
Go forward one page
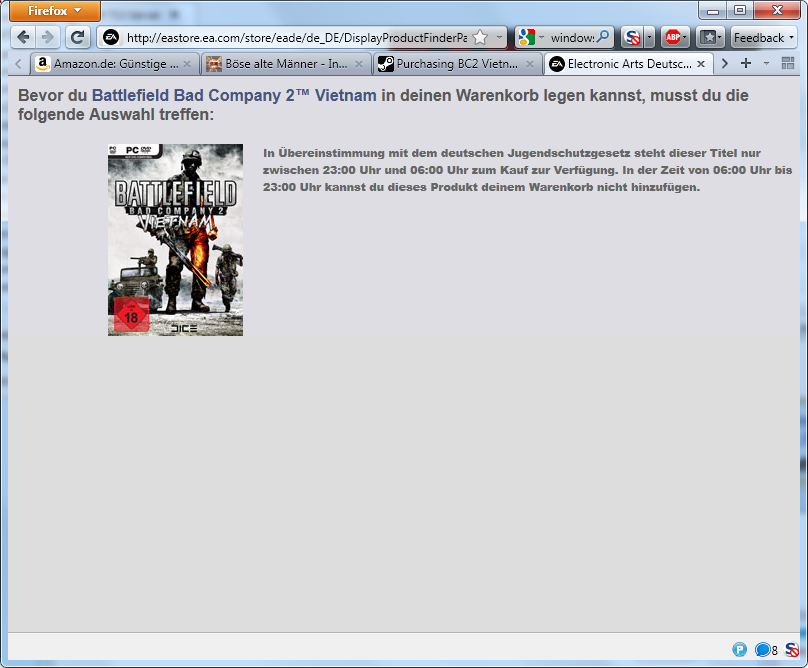click(x=48, y=37)
